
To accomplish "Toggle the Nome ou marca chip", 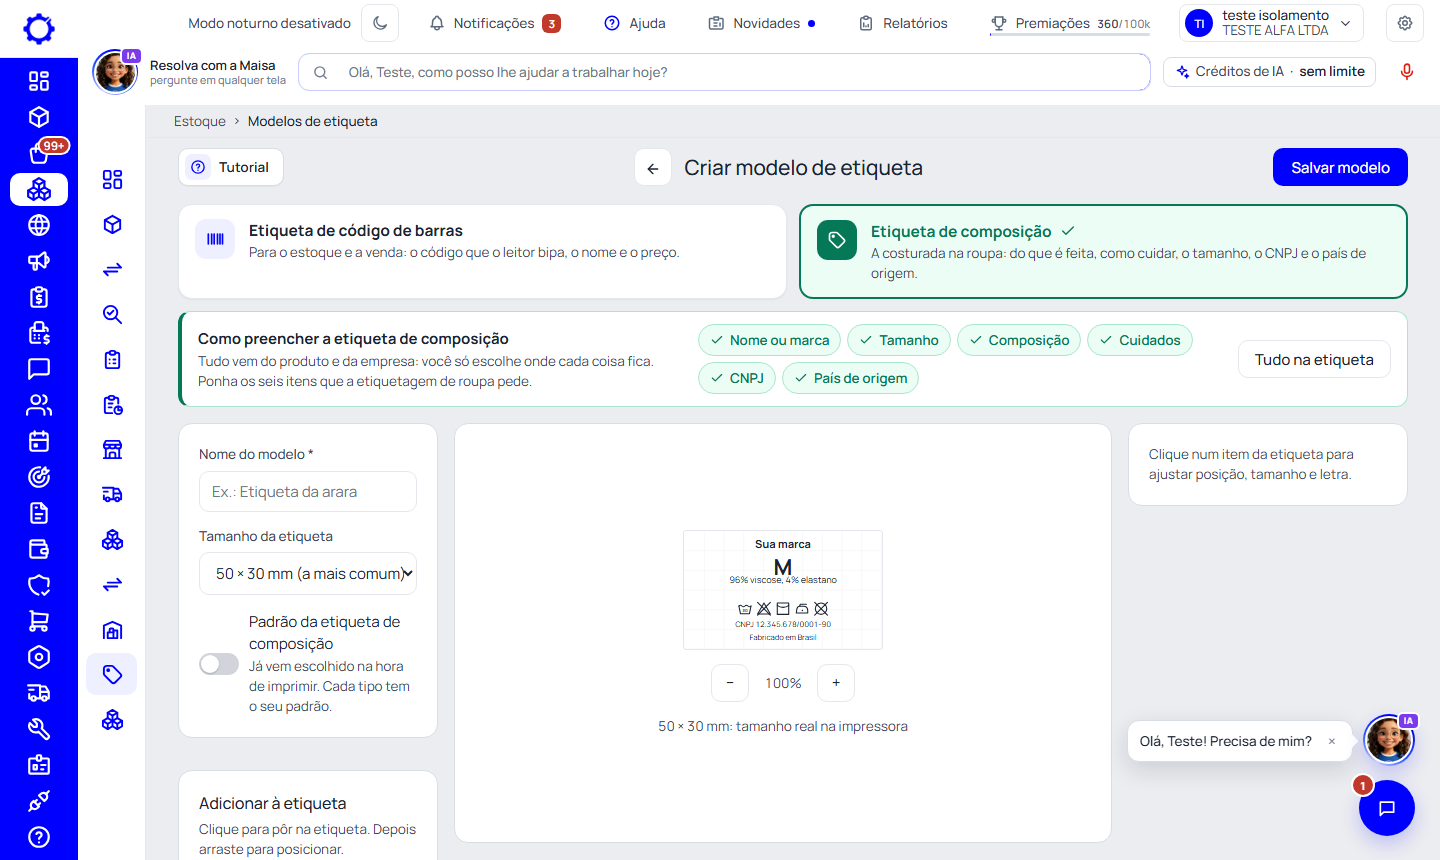I will point(769,340).
